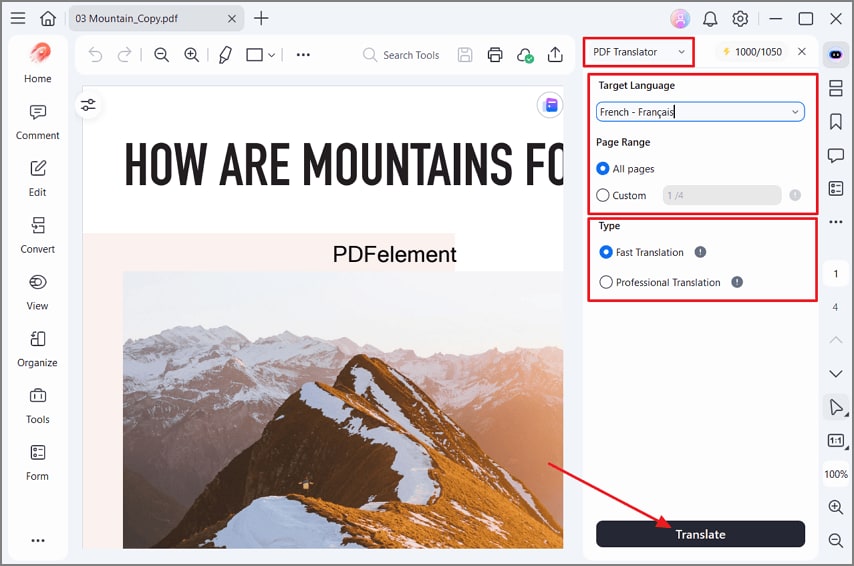Open the bookmarks panel
This screenshot has height=566, width=854.
tap(835, 121)
